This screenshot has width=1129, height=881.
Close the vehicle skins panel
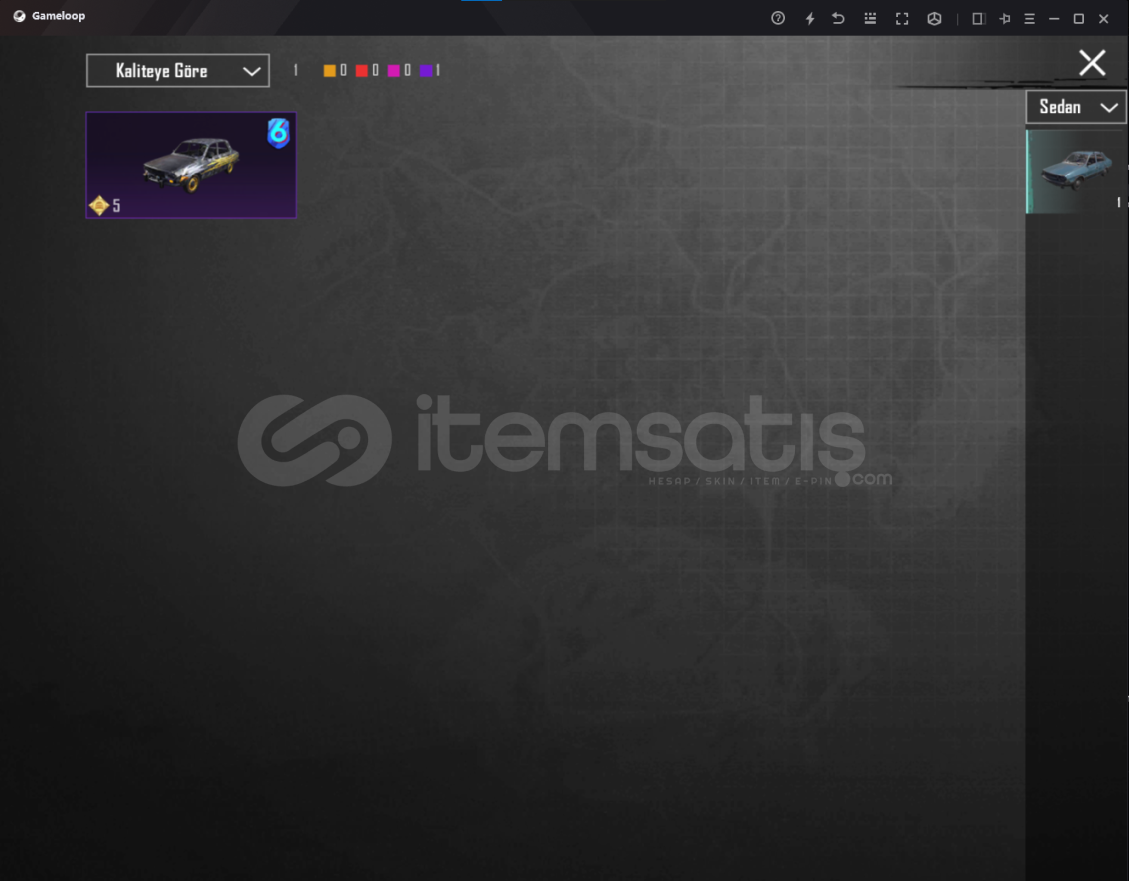tap(1092, 63)
